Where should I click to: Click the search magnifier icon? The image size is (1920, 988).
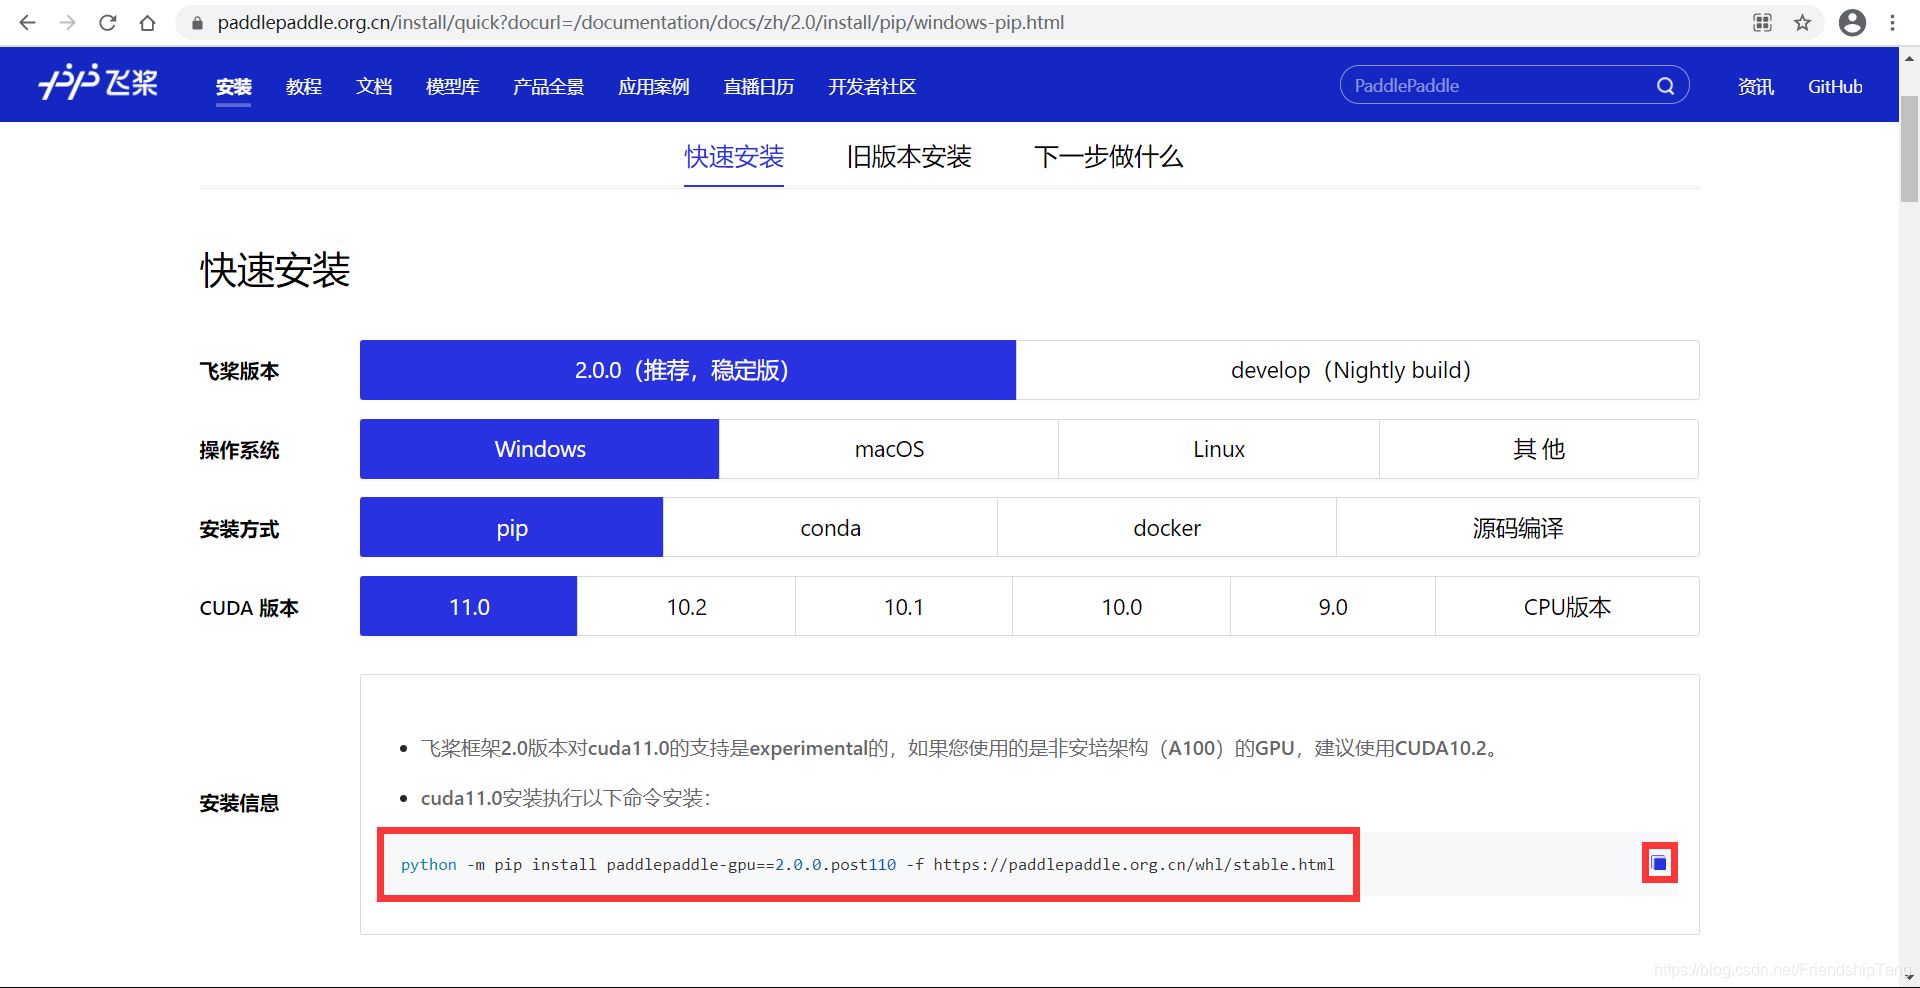1665,85
